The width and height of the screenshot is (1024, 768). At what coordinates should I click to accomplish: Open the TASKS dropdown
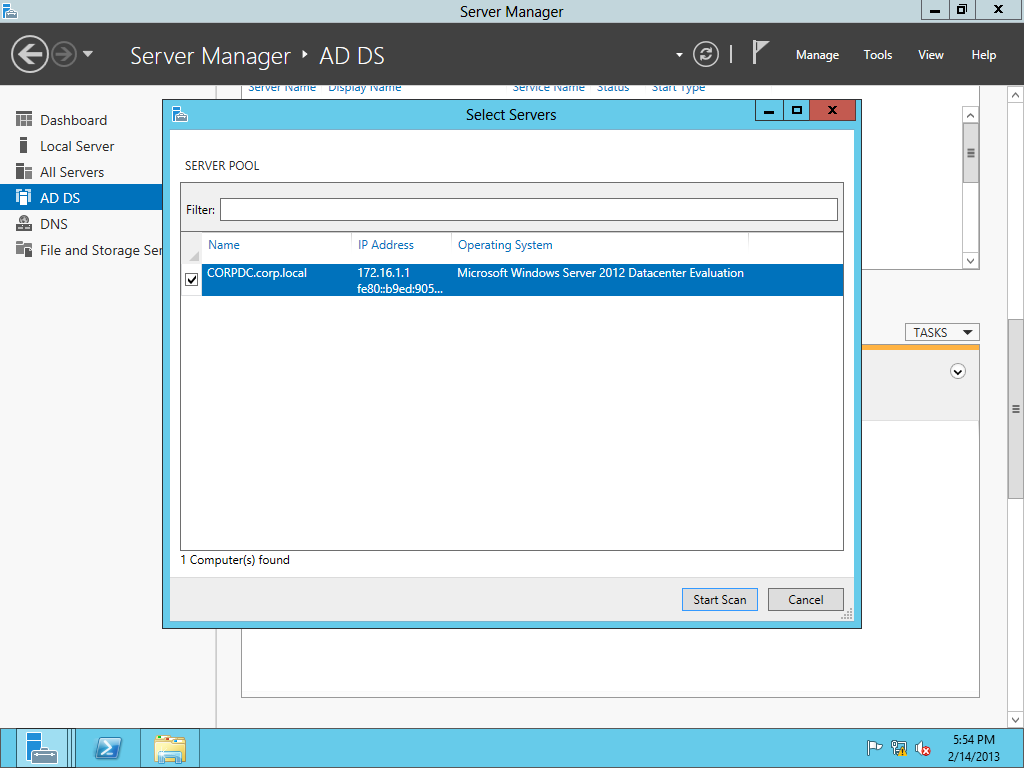click(x=942, y=332)
